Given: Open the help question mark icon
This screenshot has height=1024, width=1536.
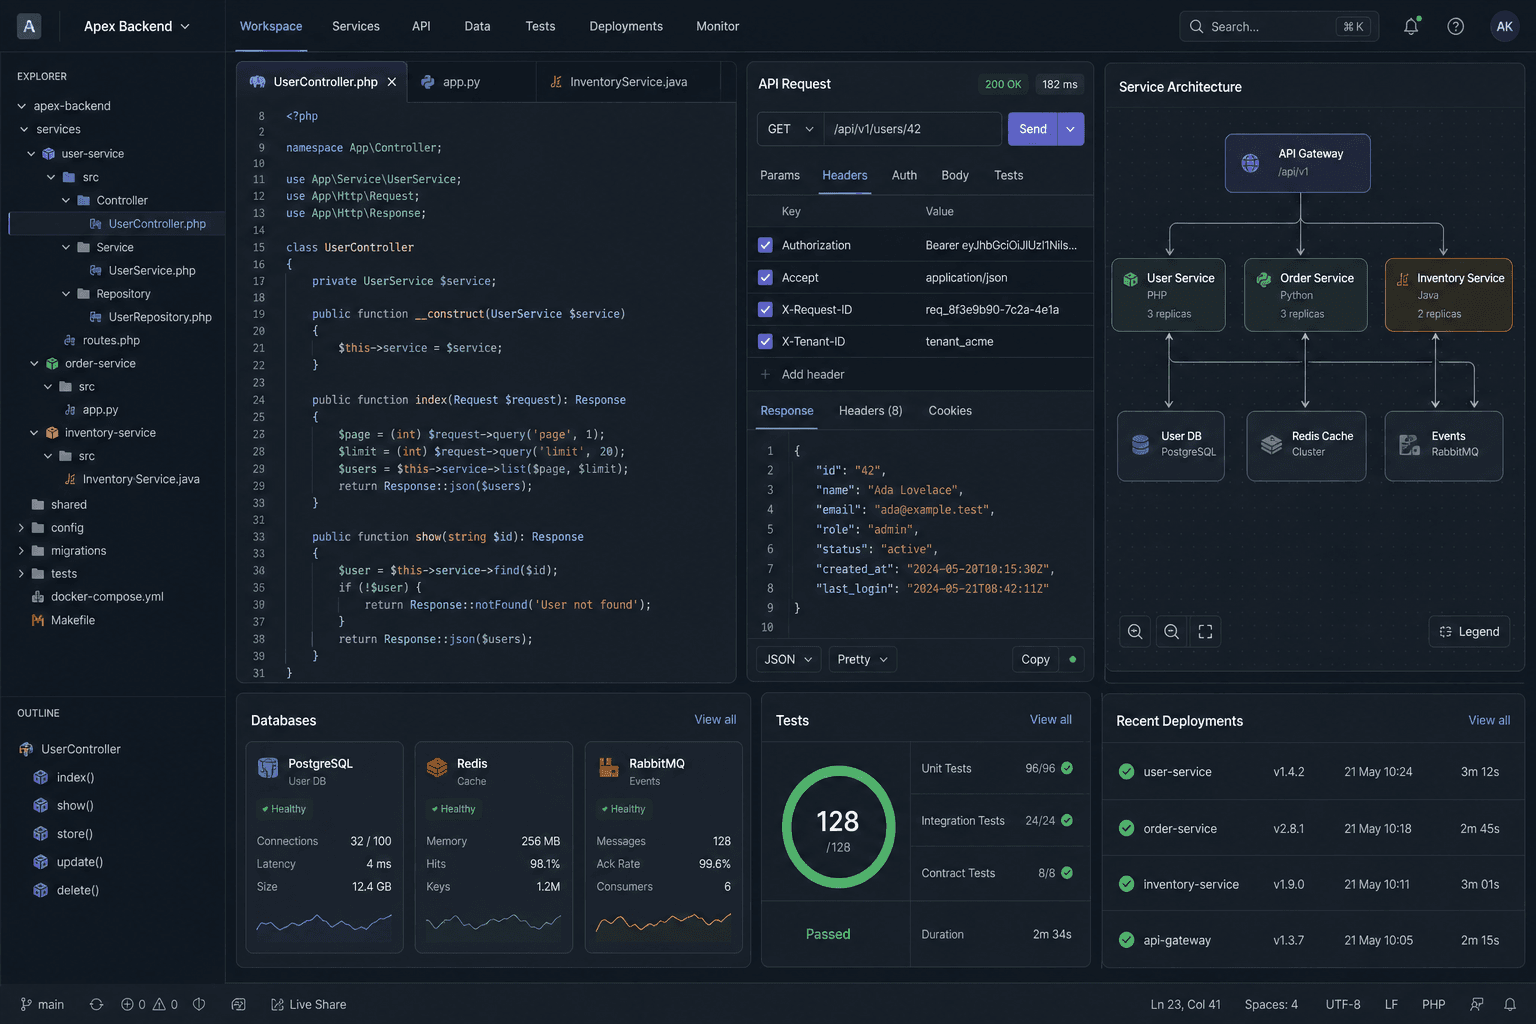Looking at the screenshot, I should [1456, 27].
